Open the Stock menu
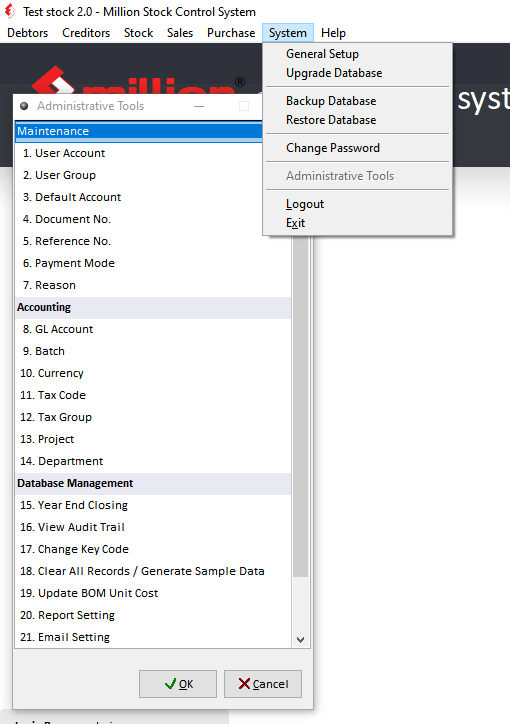This screenshot has height=724, width=510. (x=138, y=33)
